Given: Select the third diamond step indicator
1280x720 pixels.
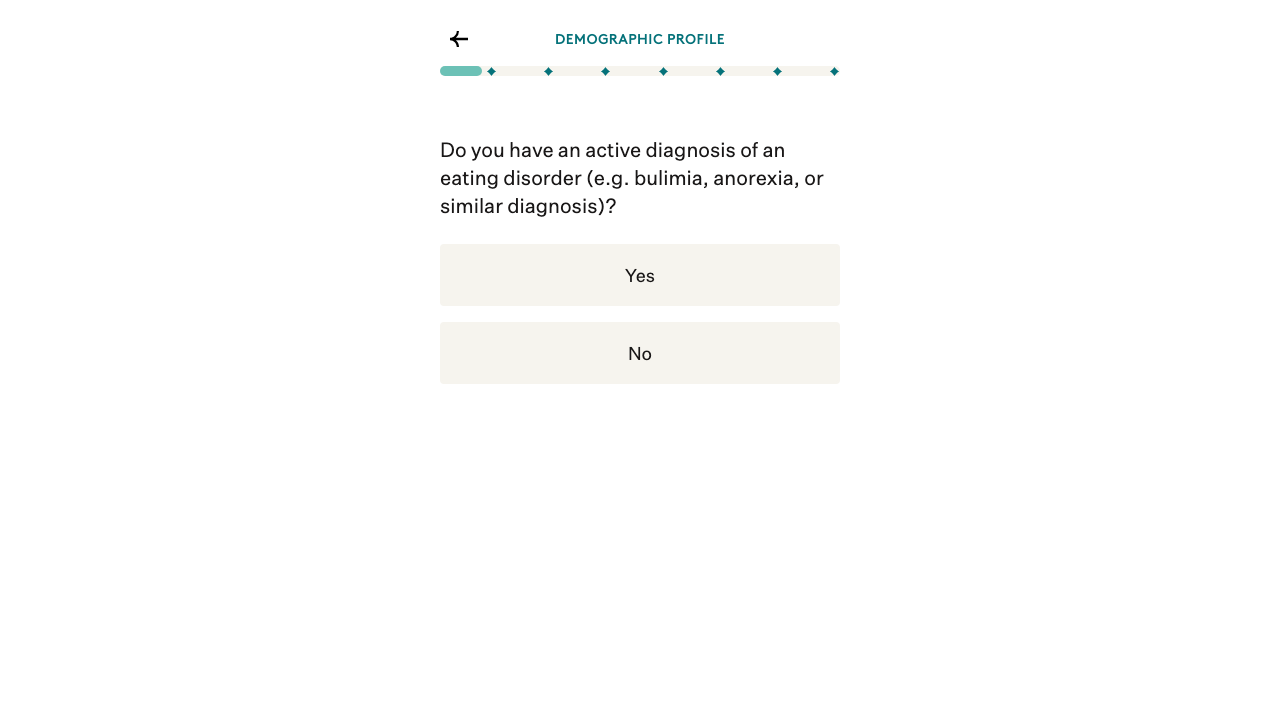Looking at the screenshot, I should [605, 71].
